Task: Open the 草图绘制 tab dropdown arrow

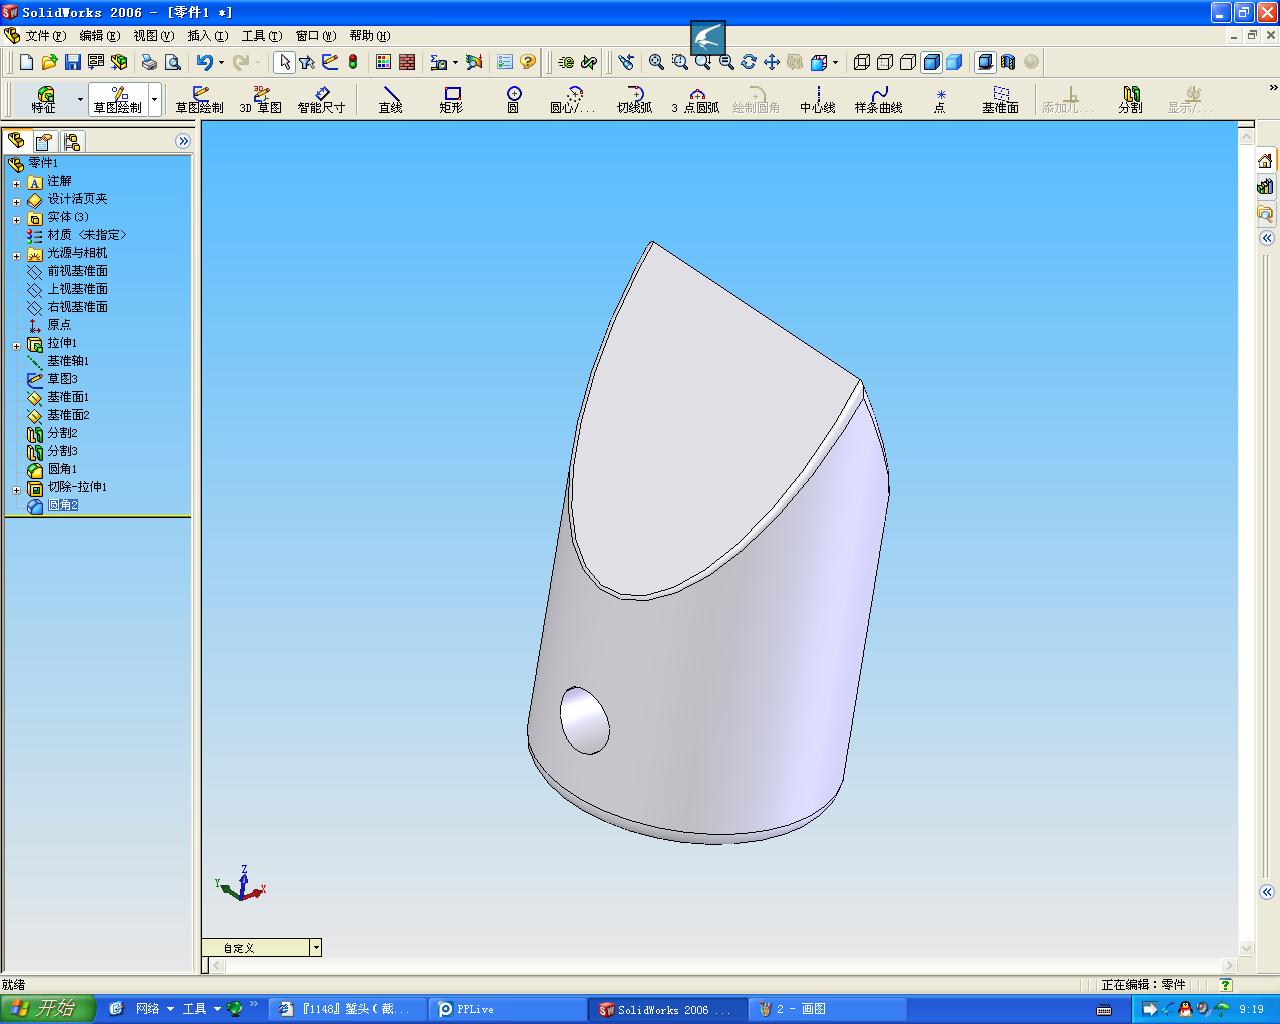Action: (154, 99)
